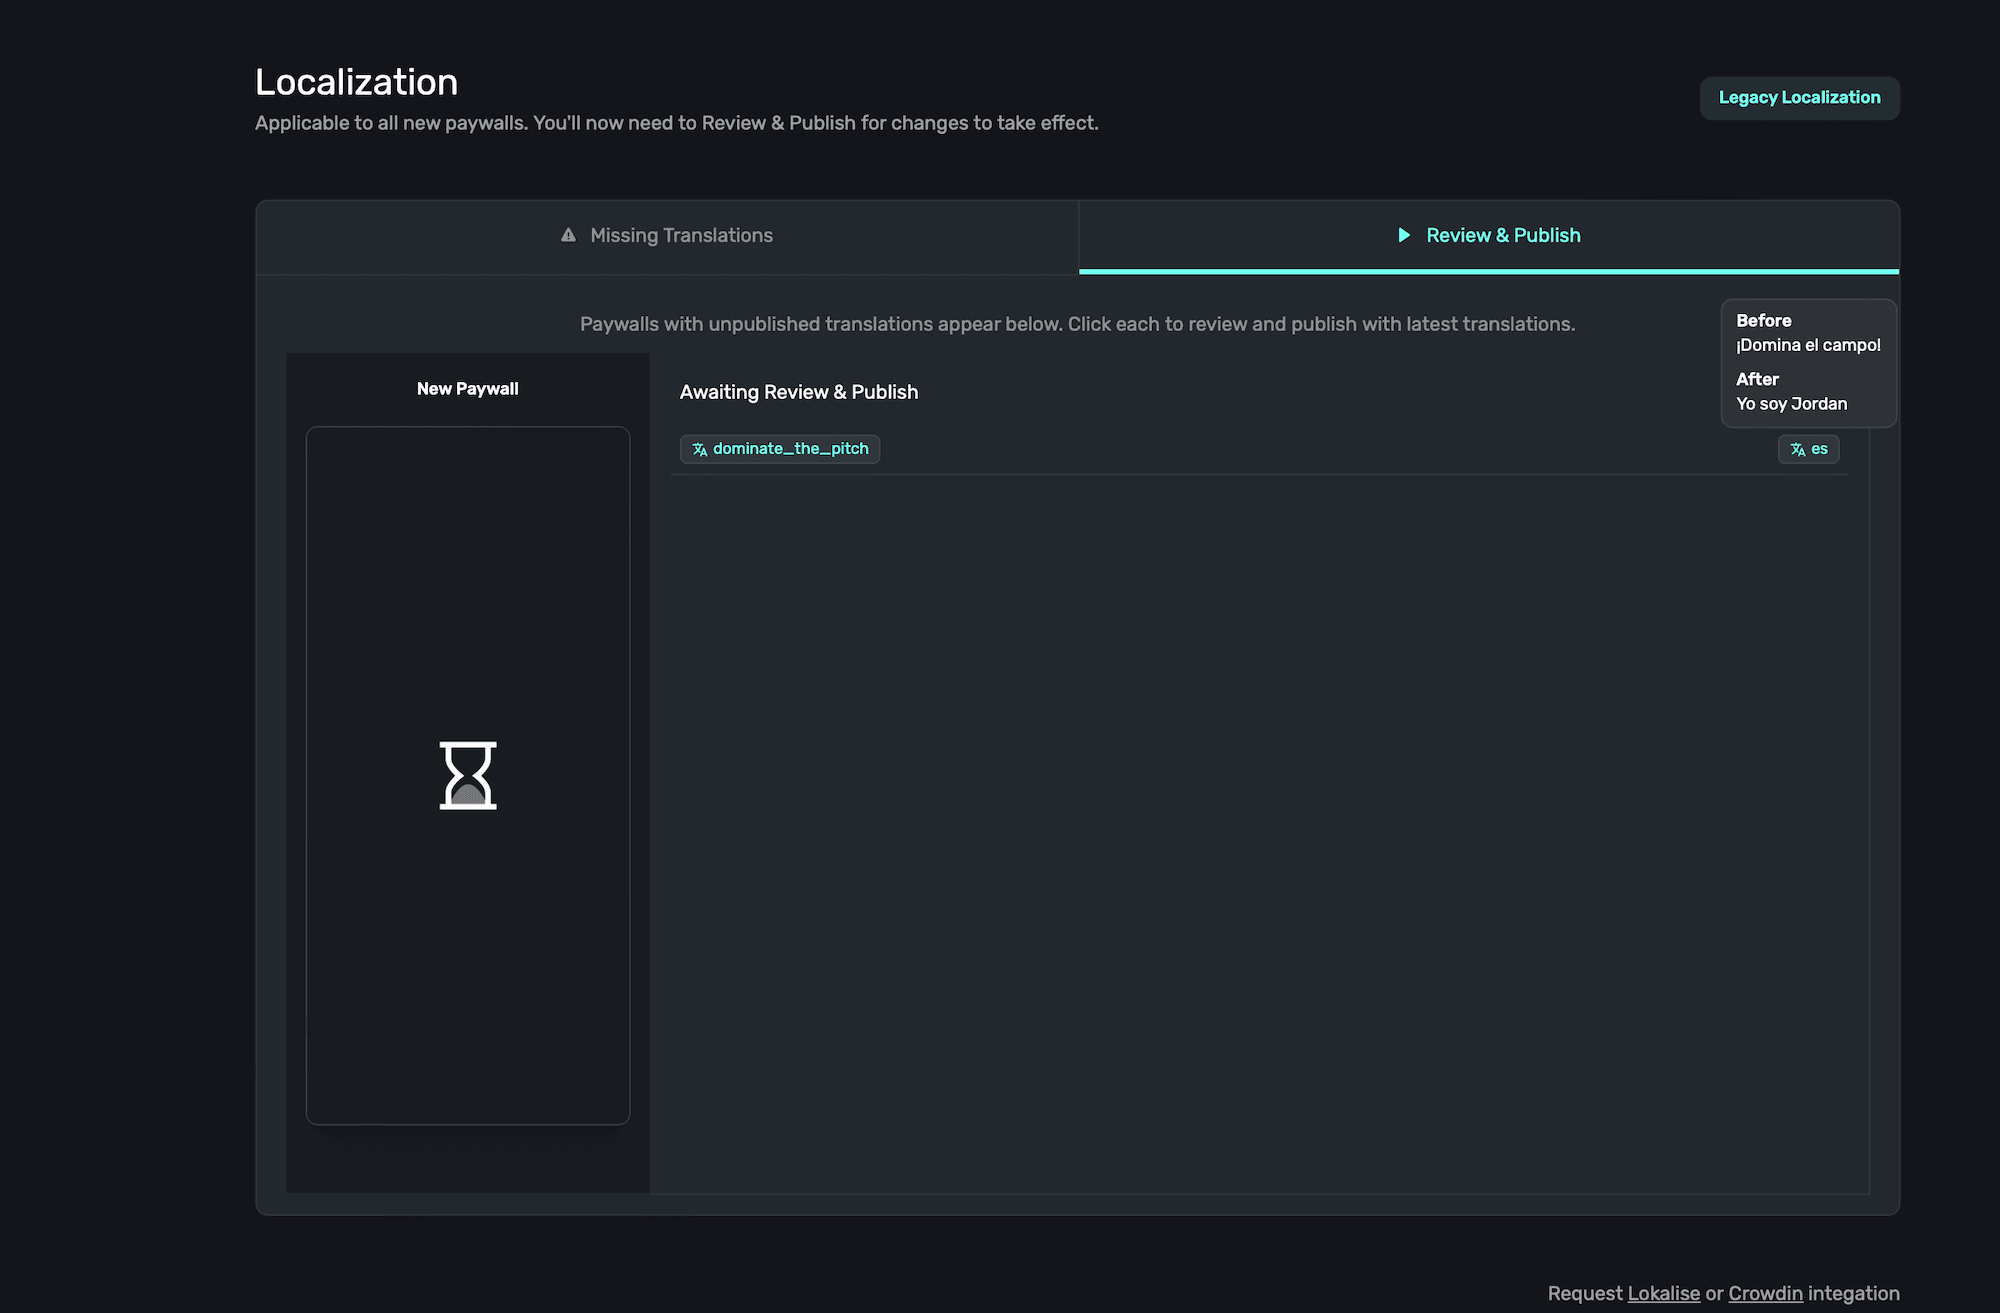Click the Awaiting Review & Publish heading
This screenshot has width=2000, height=1313.
point(798,392)
